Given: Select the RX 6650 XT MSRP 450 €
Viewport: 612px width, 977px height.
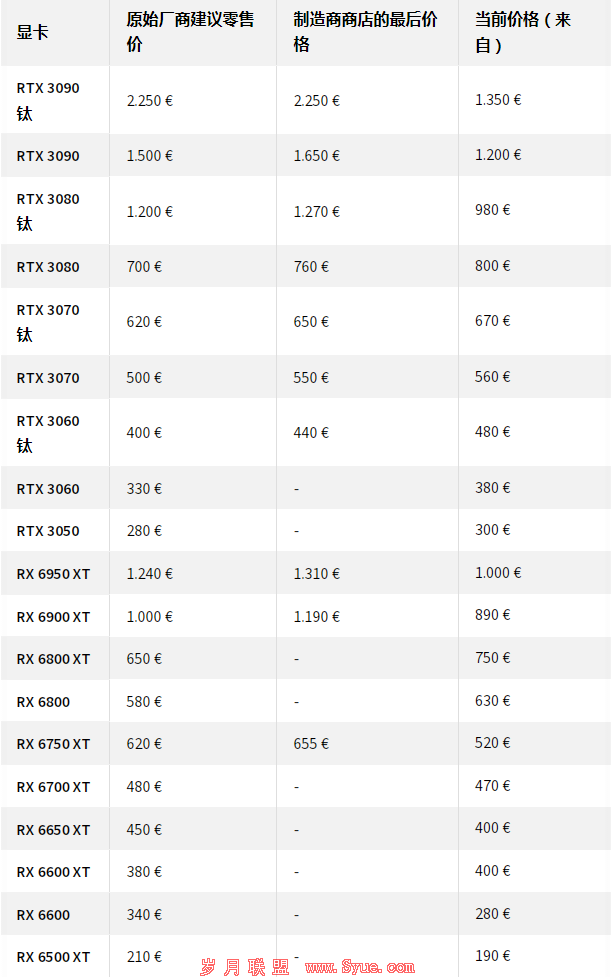Looking at the screenshot, I should tap(144, 830).
